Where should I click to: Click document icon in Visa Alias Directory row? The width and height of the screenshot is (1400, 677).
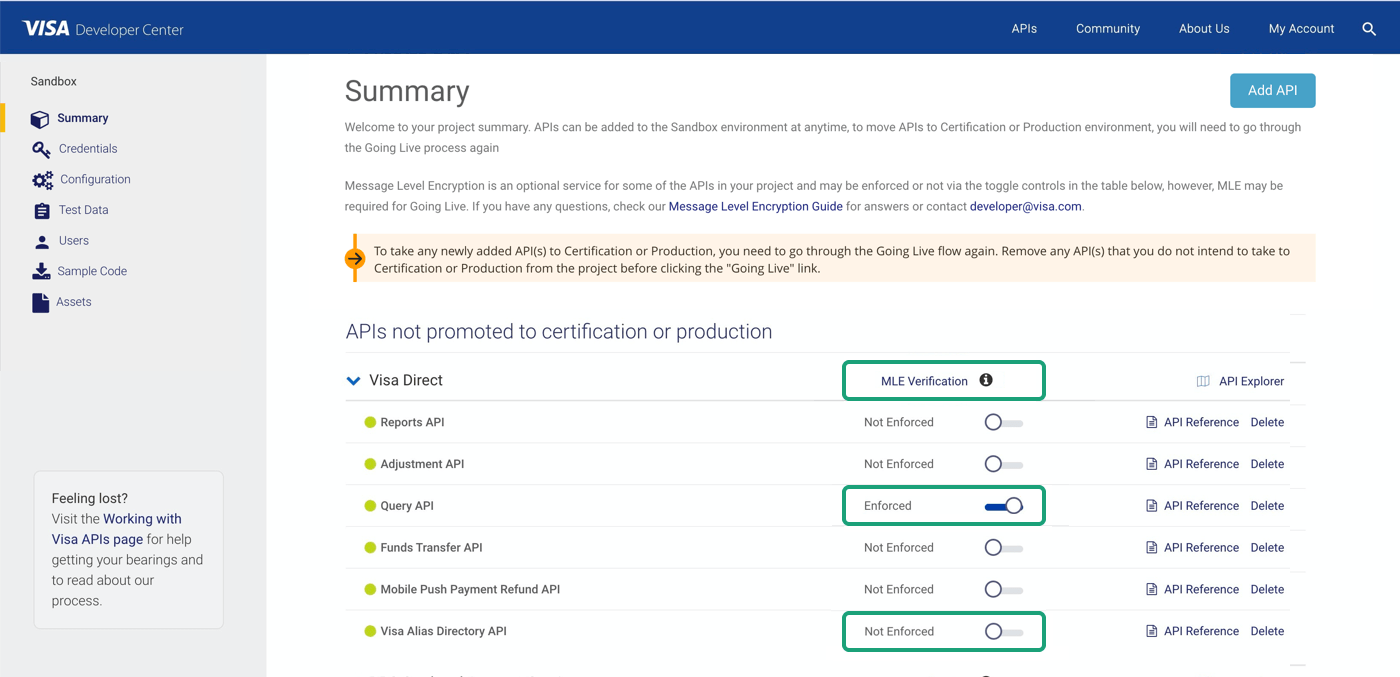tap(1151, 632)
